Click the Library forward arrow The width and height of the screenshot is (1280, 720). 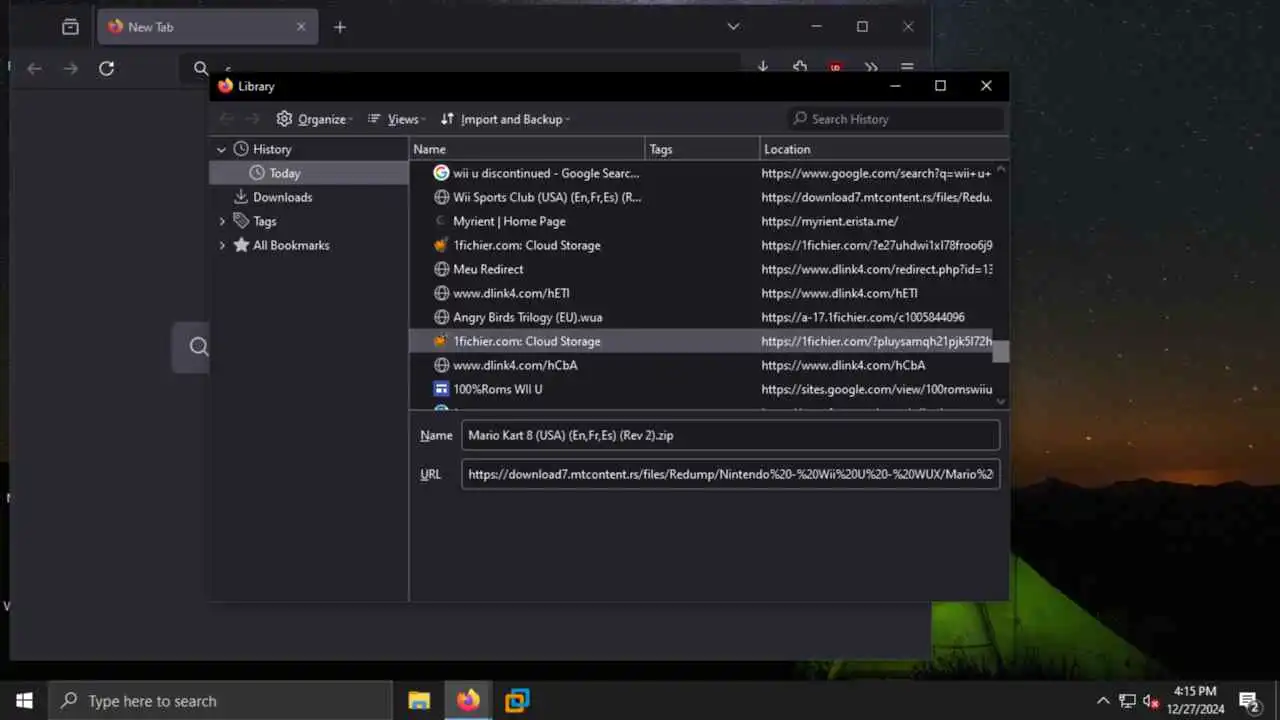[253, 119]
